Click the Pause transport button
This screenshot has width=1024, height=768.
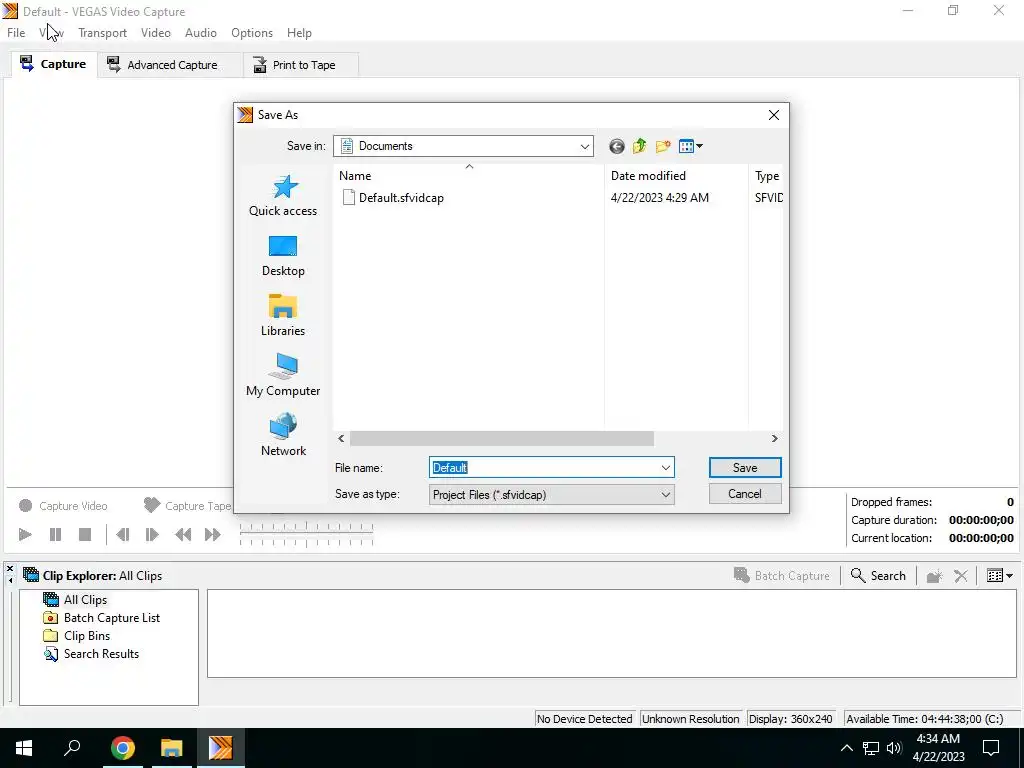pos(56,535)
